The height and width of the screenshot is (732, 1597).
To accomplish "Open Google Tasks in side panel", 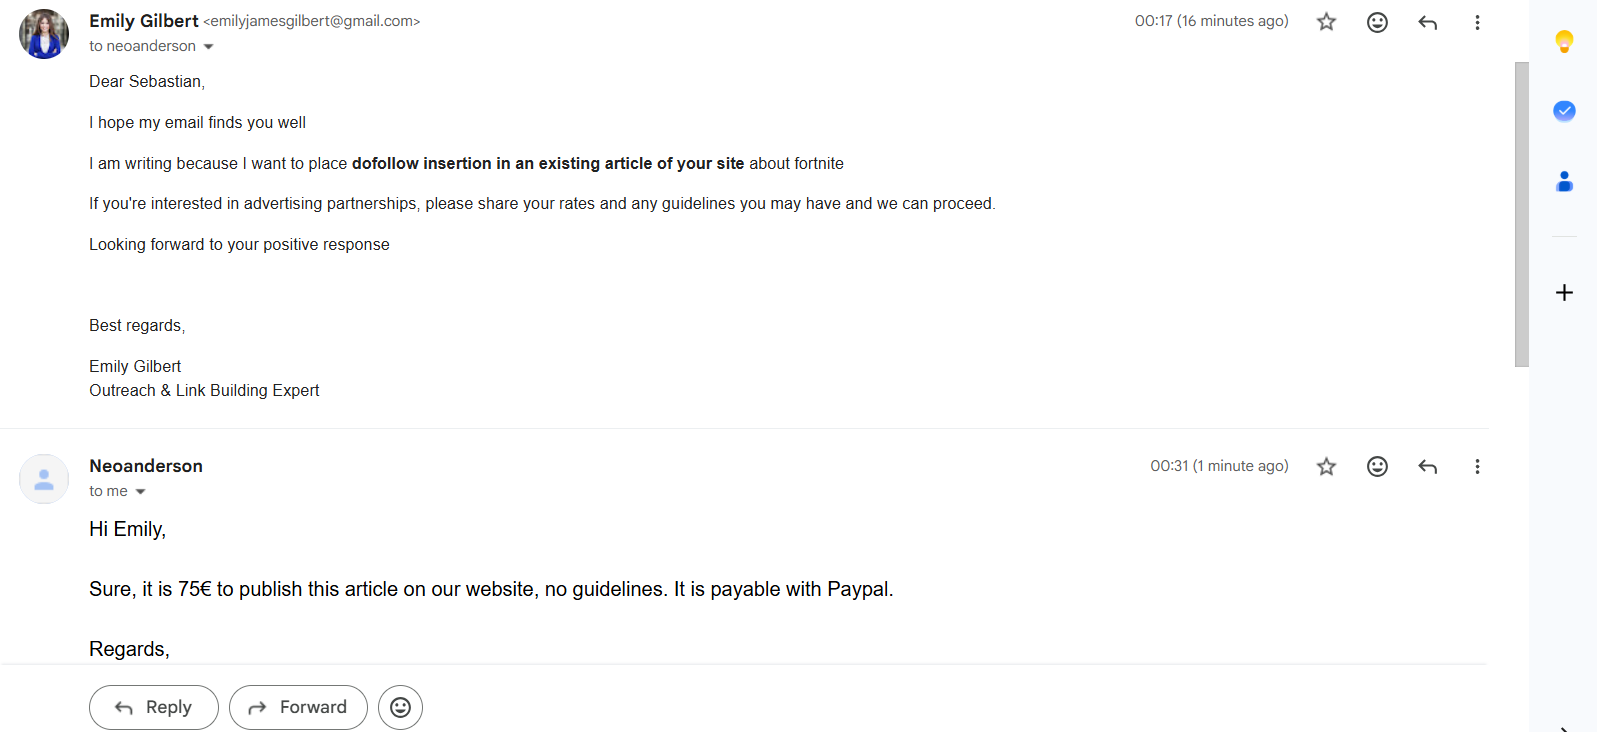I will [x=1564, y=111].
